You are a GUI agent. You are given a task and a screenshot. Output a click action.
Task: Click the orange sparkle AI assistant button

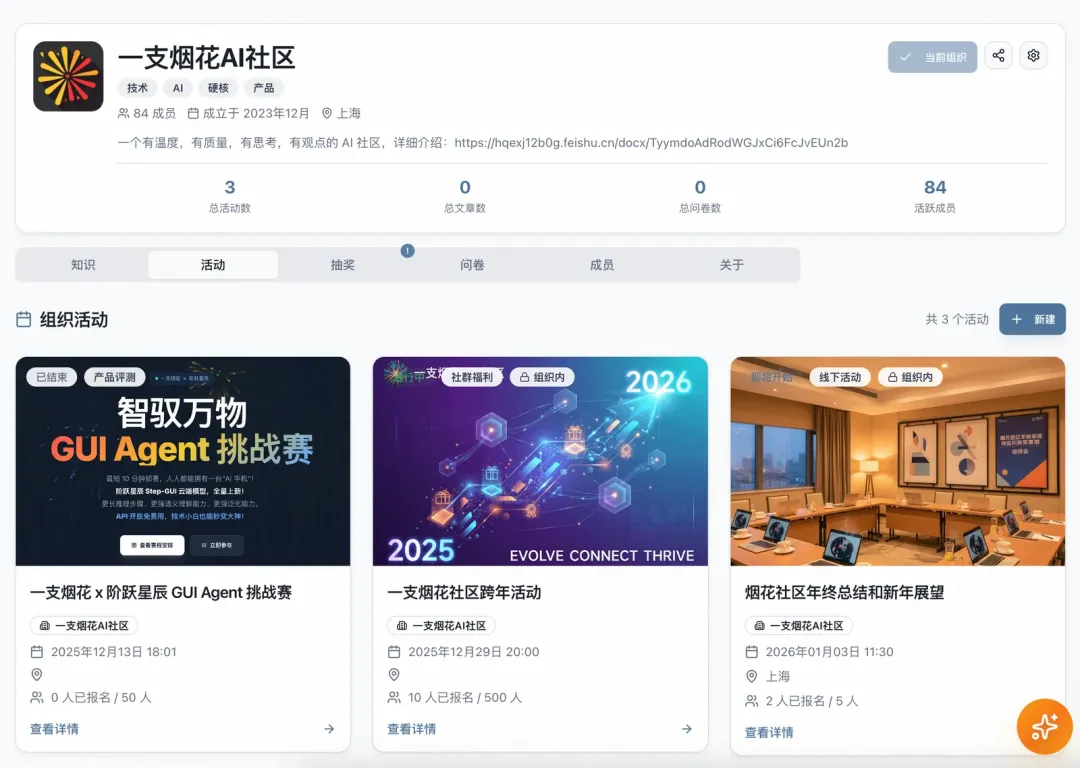click(1044, 726)
